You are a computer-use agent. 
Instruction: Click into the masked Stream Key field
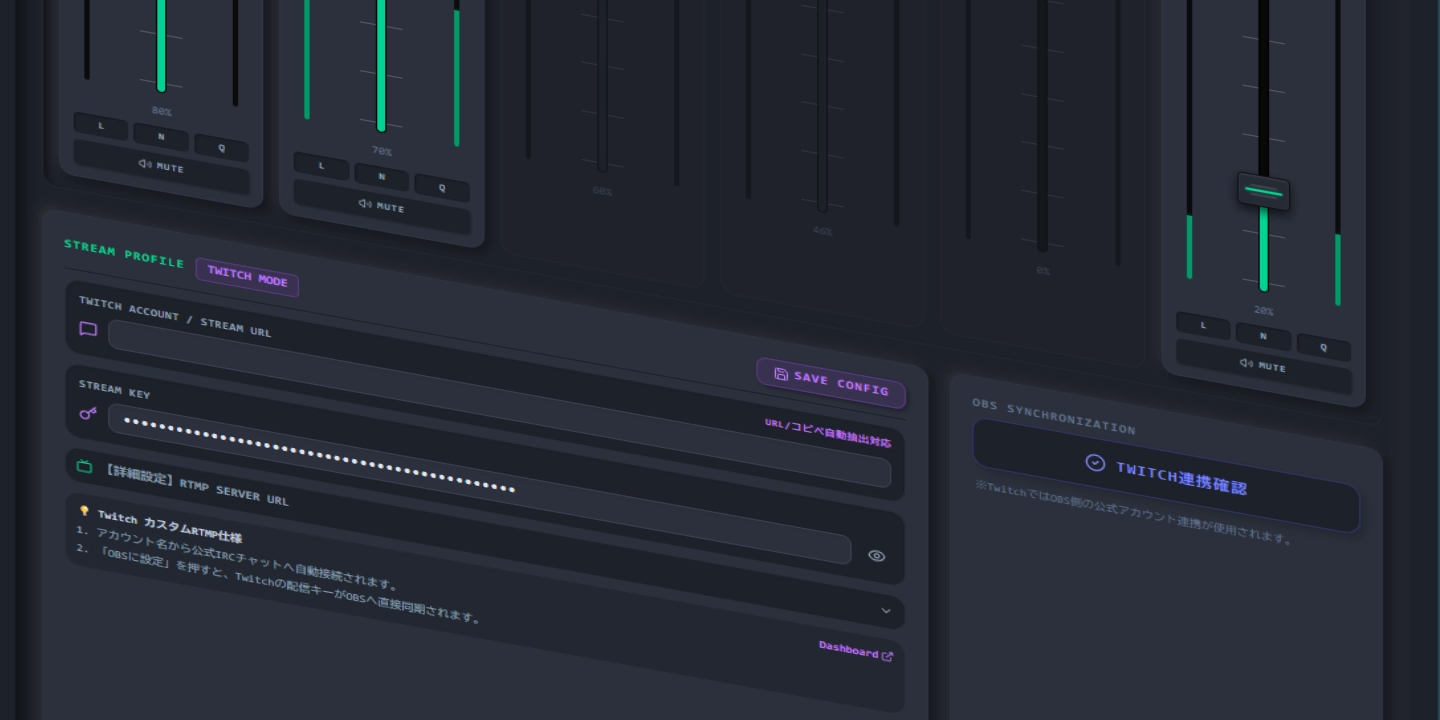pos(480,483)
